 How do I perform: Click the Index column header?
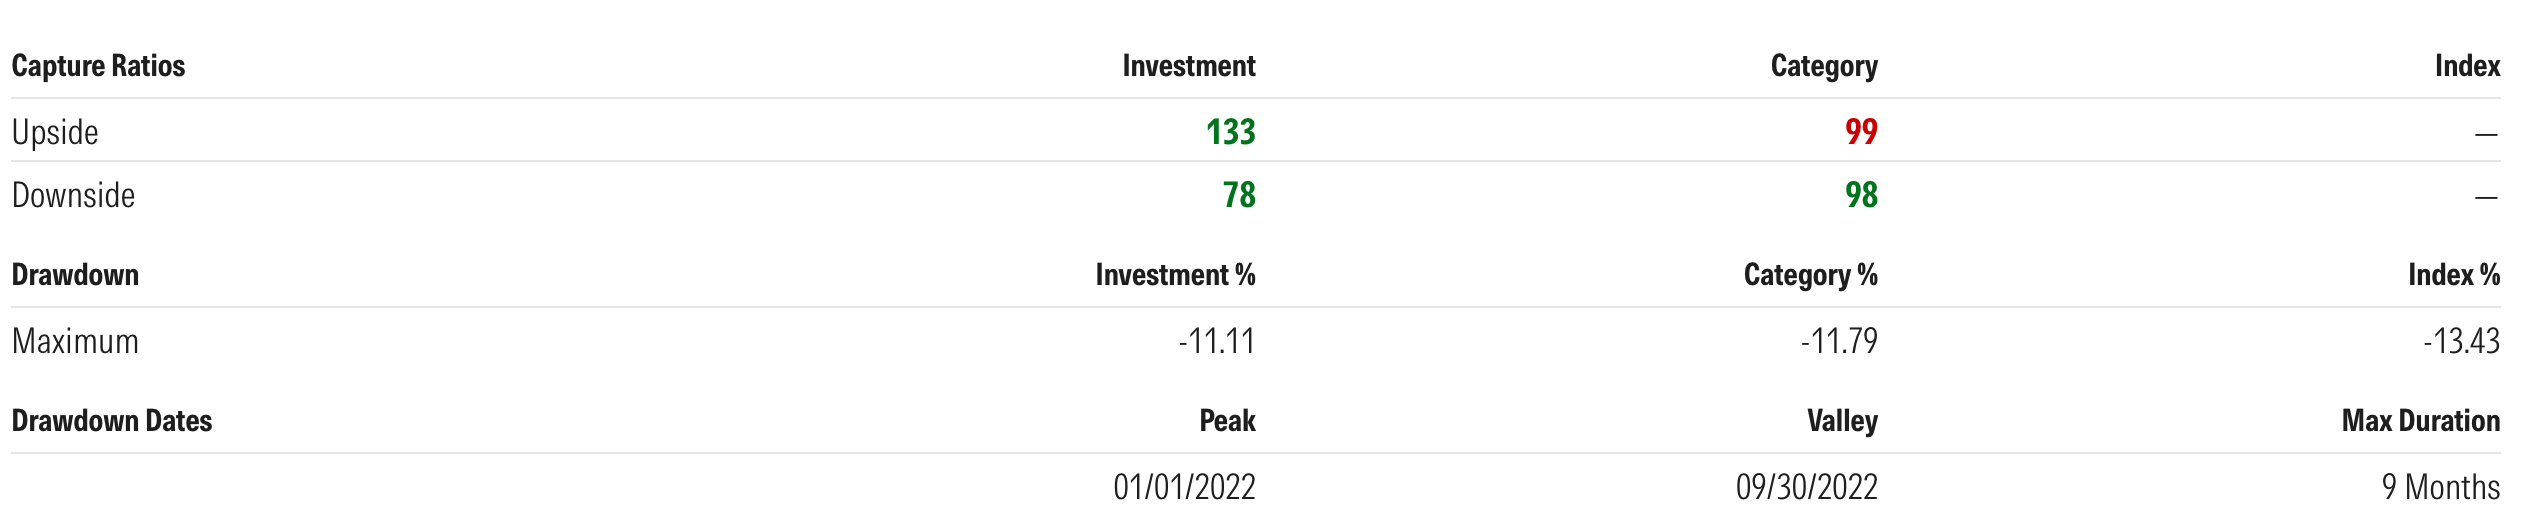coord(2467,66)
